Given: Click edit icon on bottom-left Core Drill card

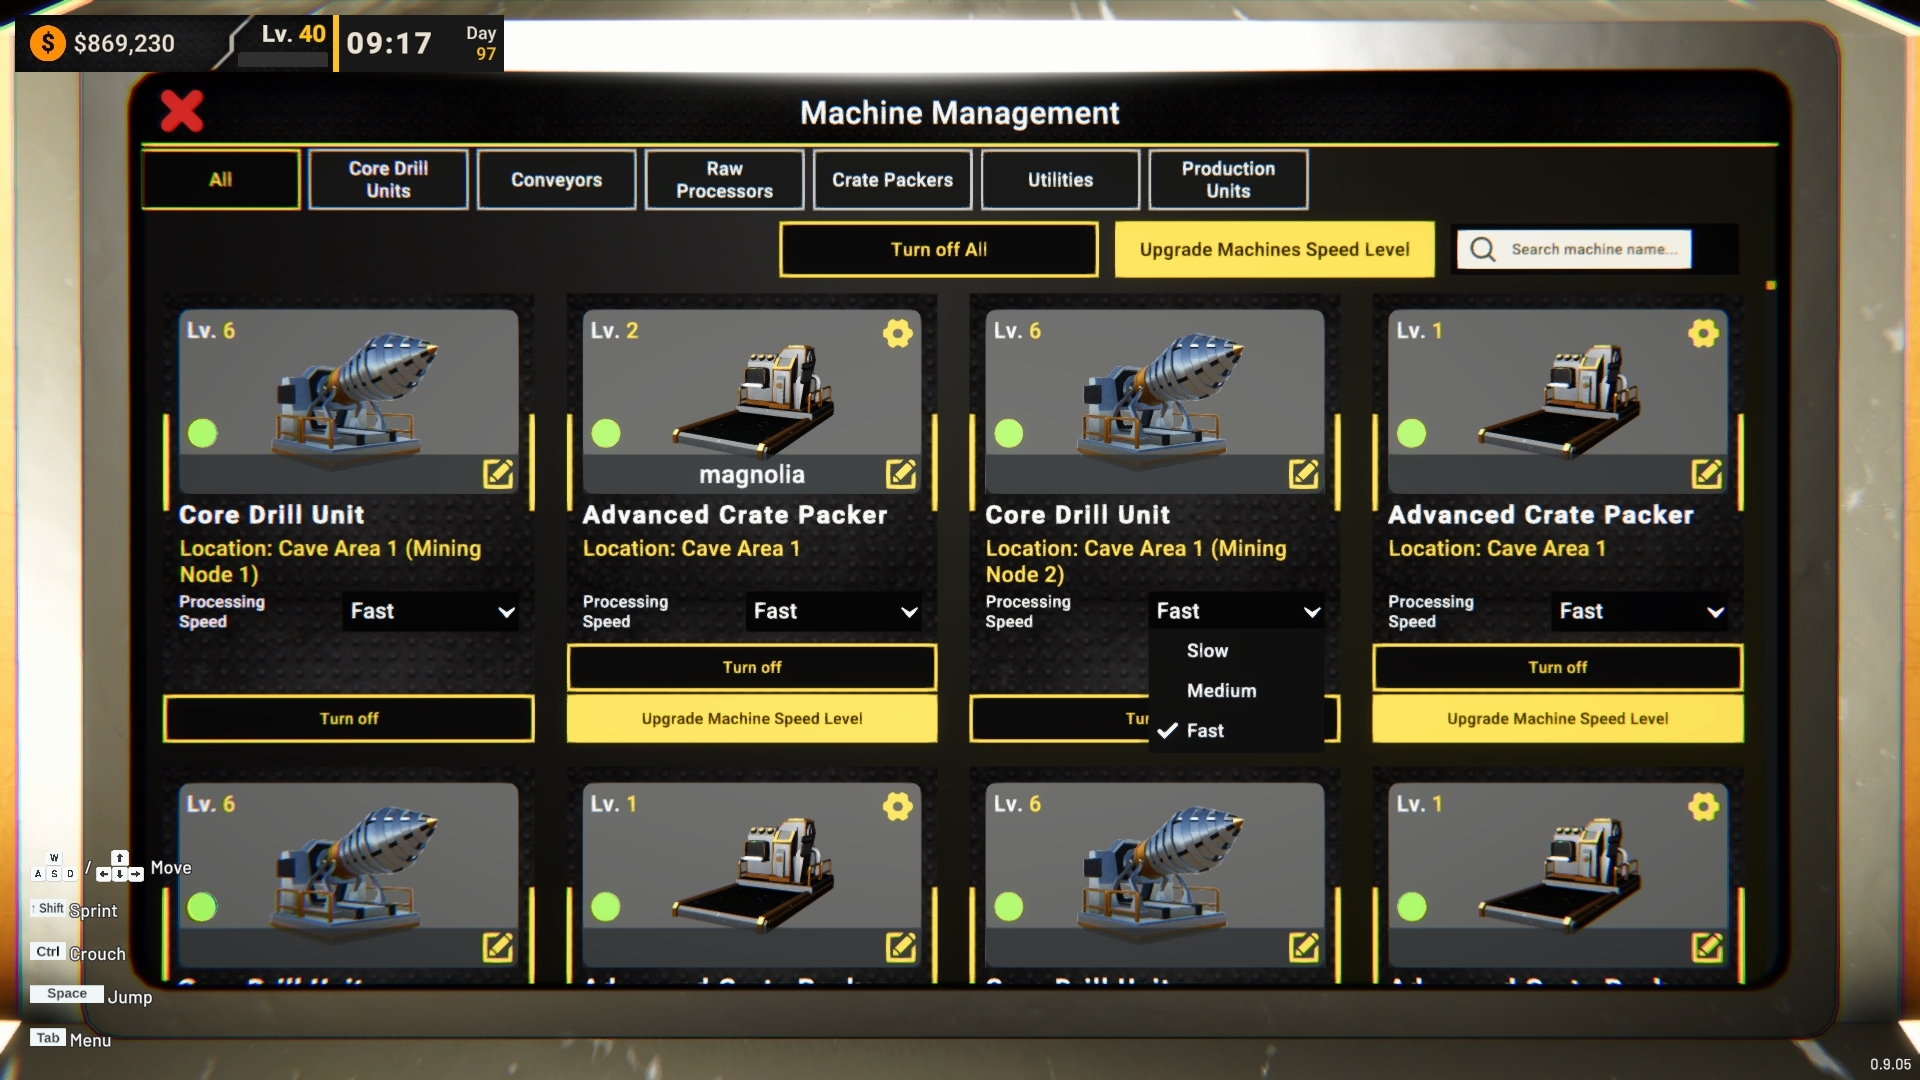Looking at the screenshot, I should [497, 946].
